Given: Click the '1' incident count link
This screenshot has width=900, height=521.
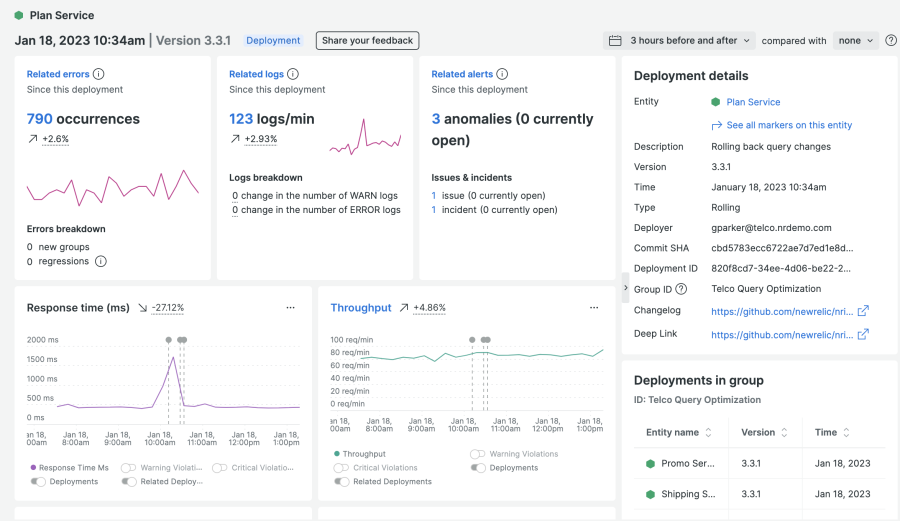Looking at the screenshot, I should point(434,210).
